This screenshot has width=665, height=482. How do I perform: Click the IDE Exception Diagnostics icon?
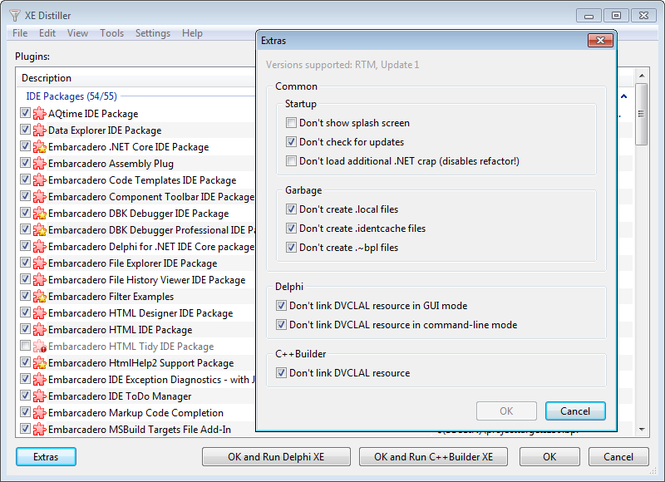(39, 379)
